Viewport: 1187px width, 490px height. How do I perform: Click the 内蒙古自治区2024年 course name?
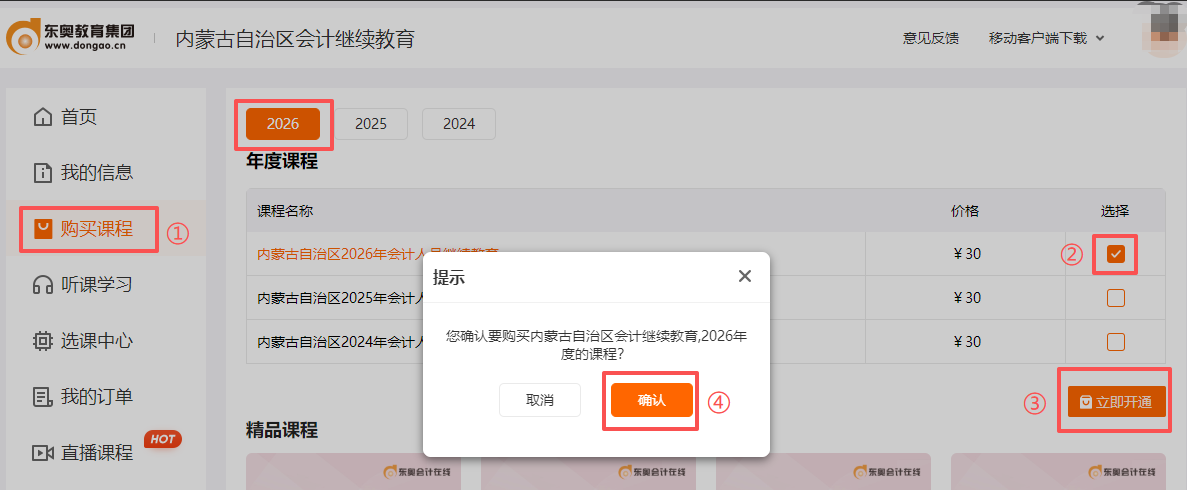point(340,342)
